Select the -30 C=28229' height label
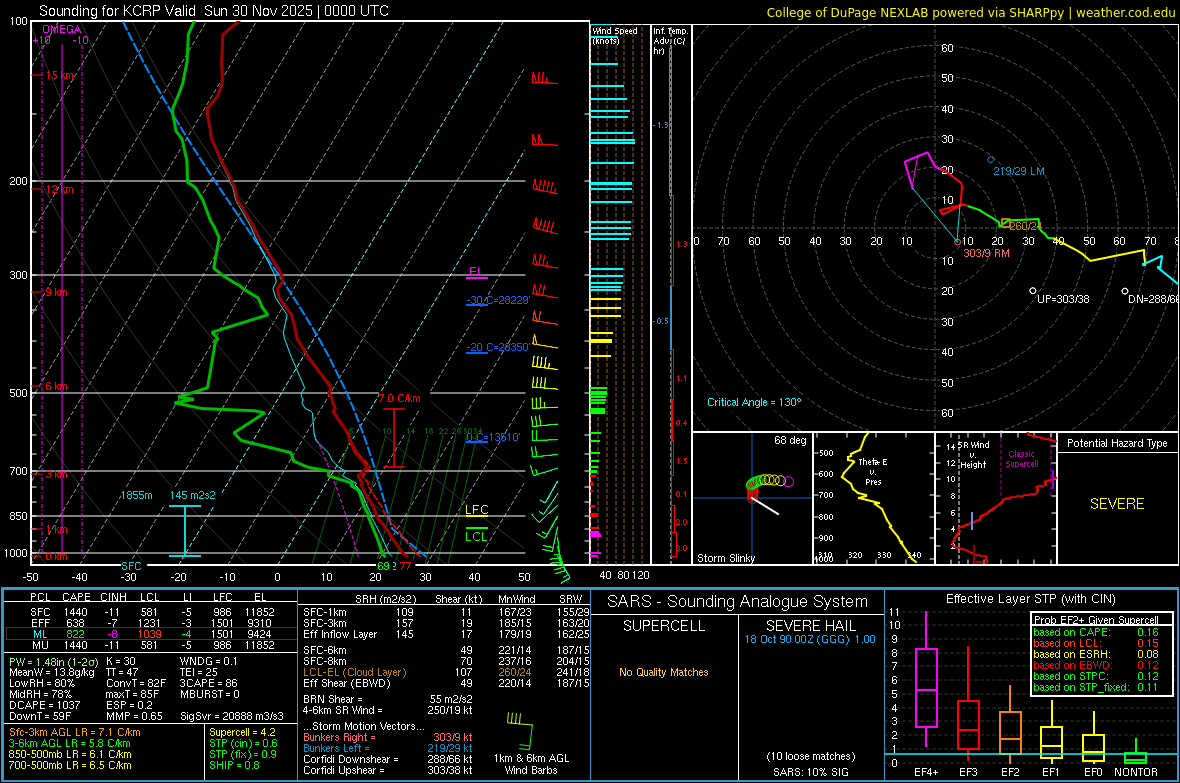1180x783 pixels. click(x=498, y=300)
